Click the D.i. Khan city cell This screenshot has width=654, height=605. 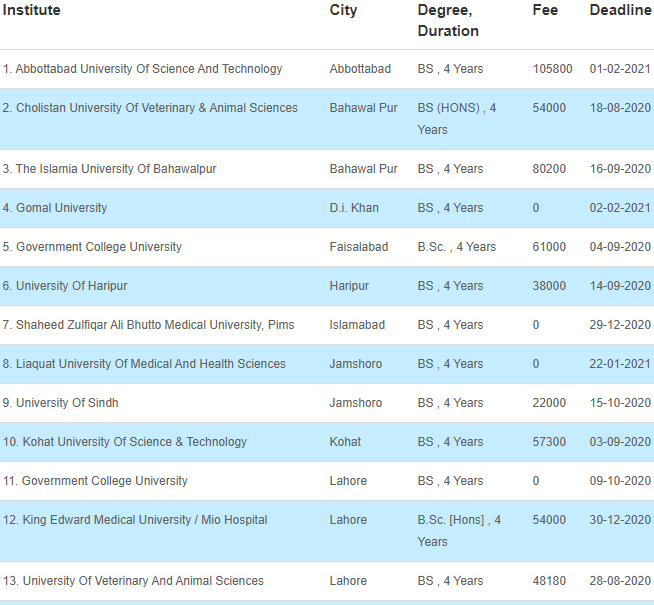pos(354,208)
